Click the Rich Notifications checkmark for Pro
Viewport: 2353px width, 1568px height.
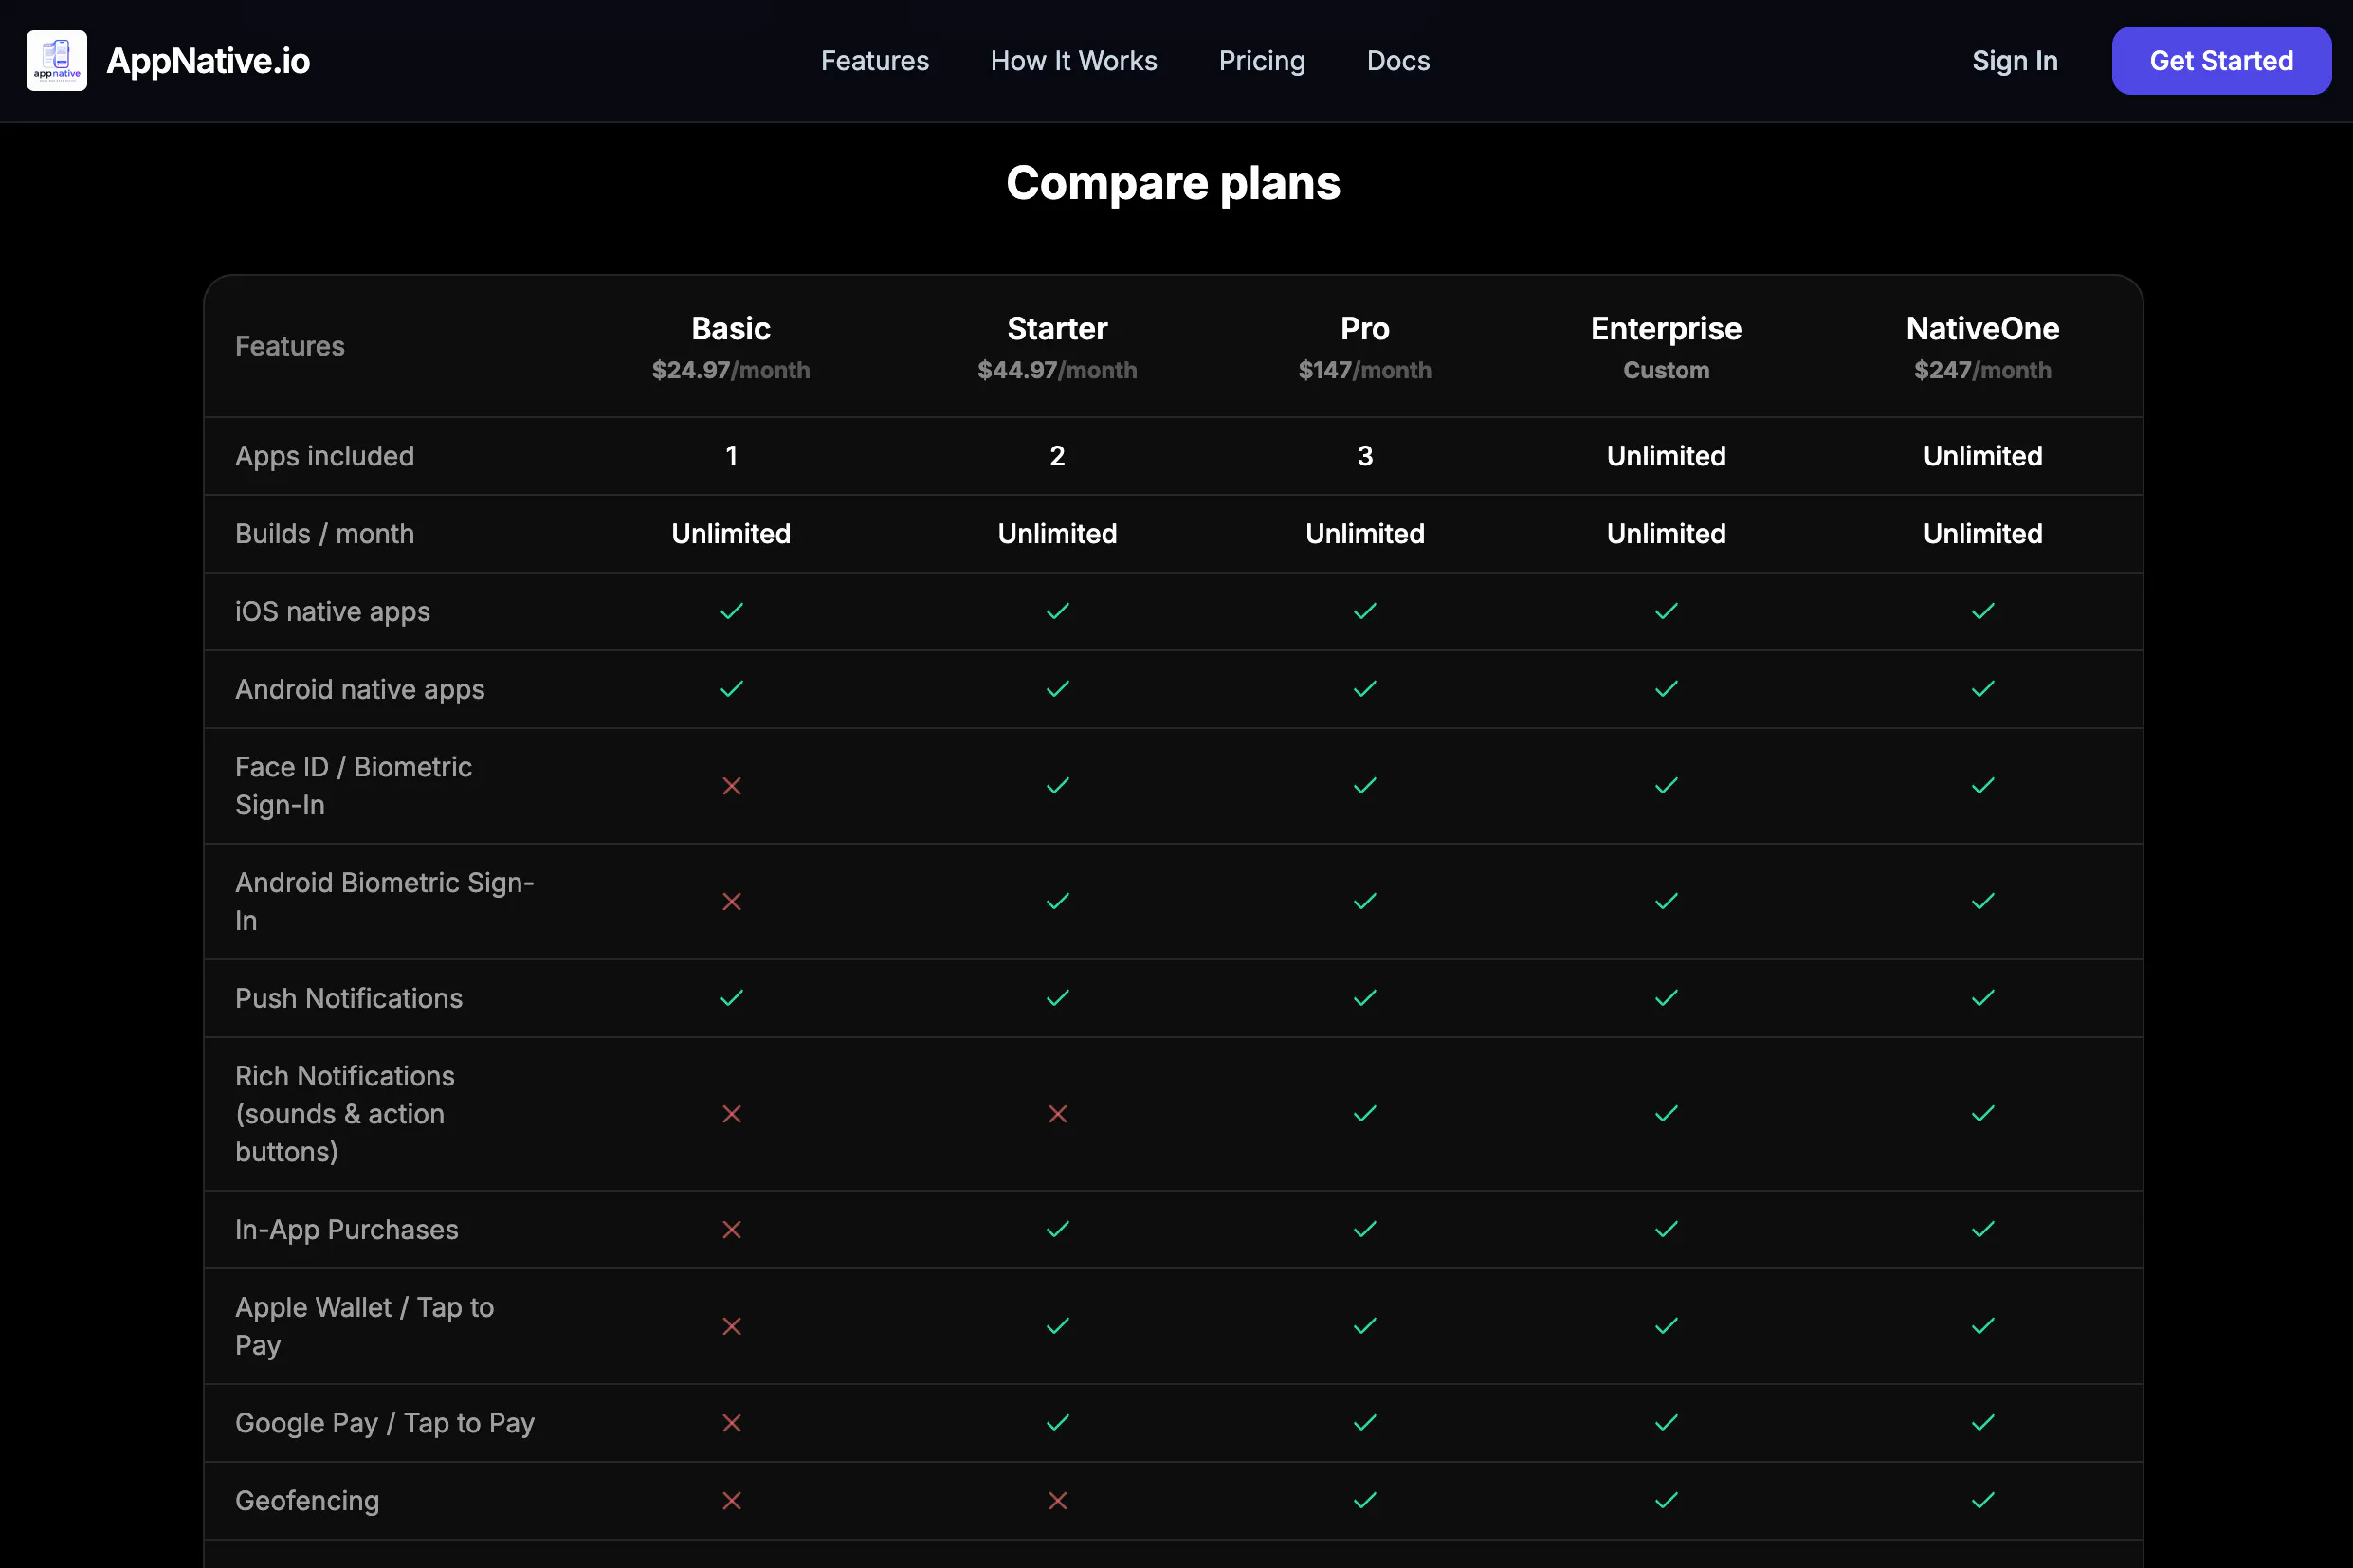[1364, 1114]
